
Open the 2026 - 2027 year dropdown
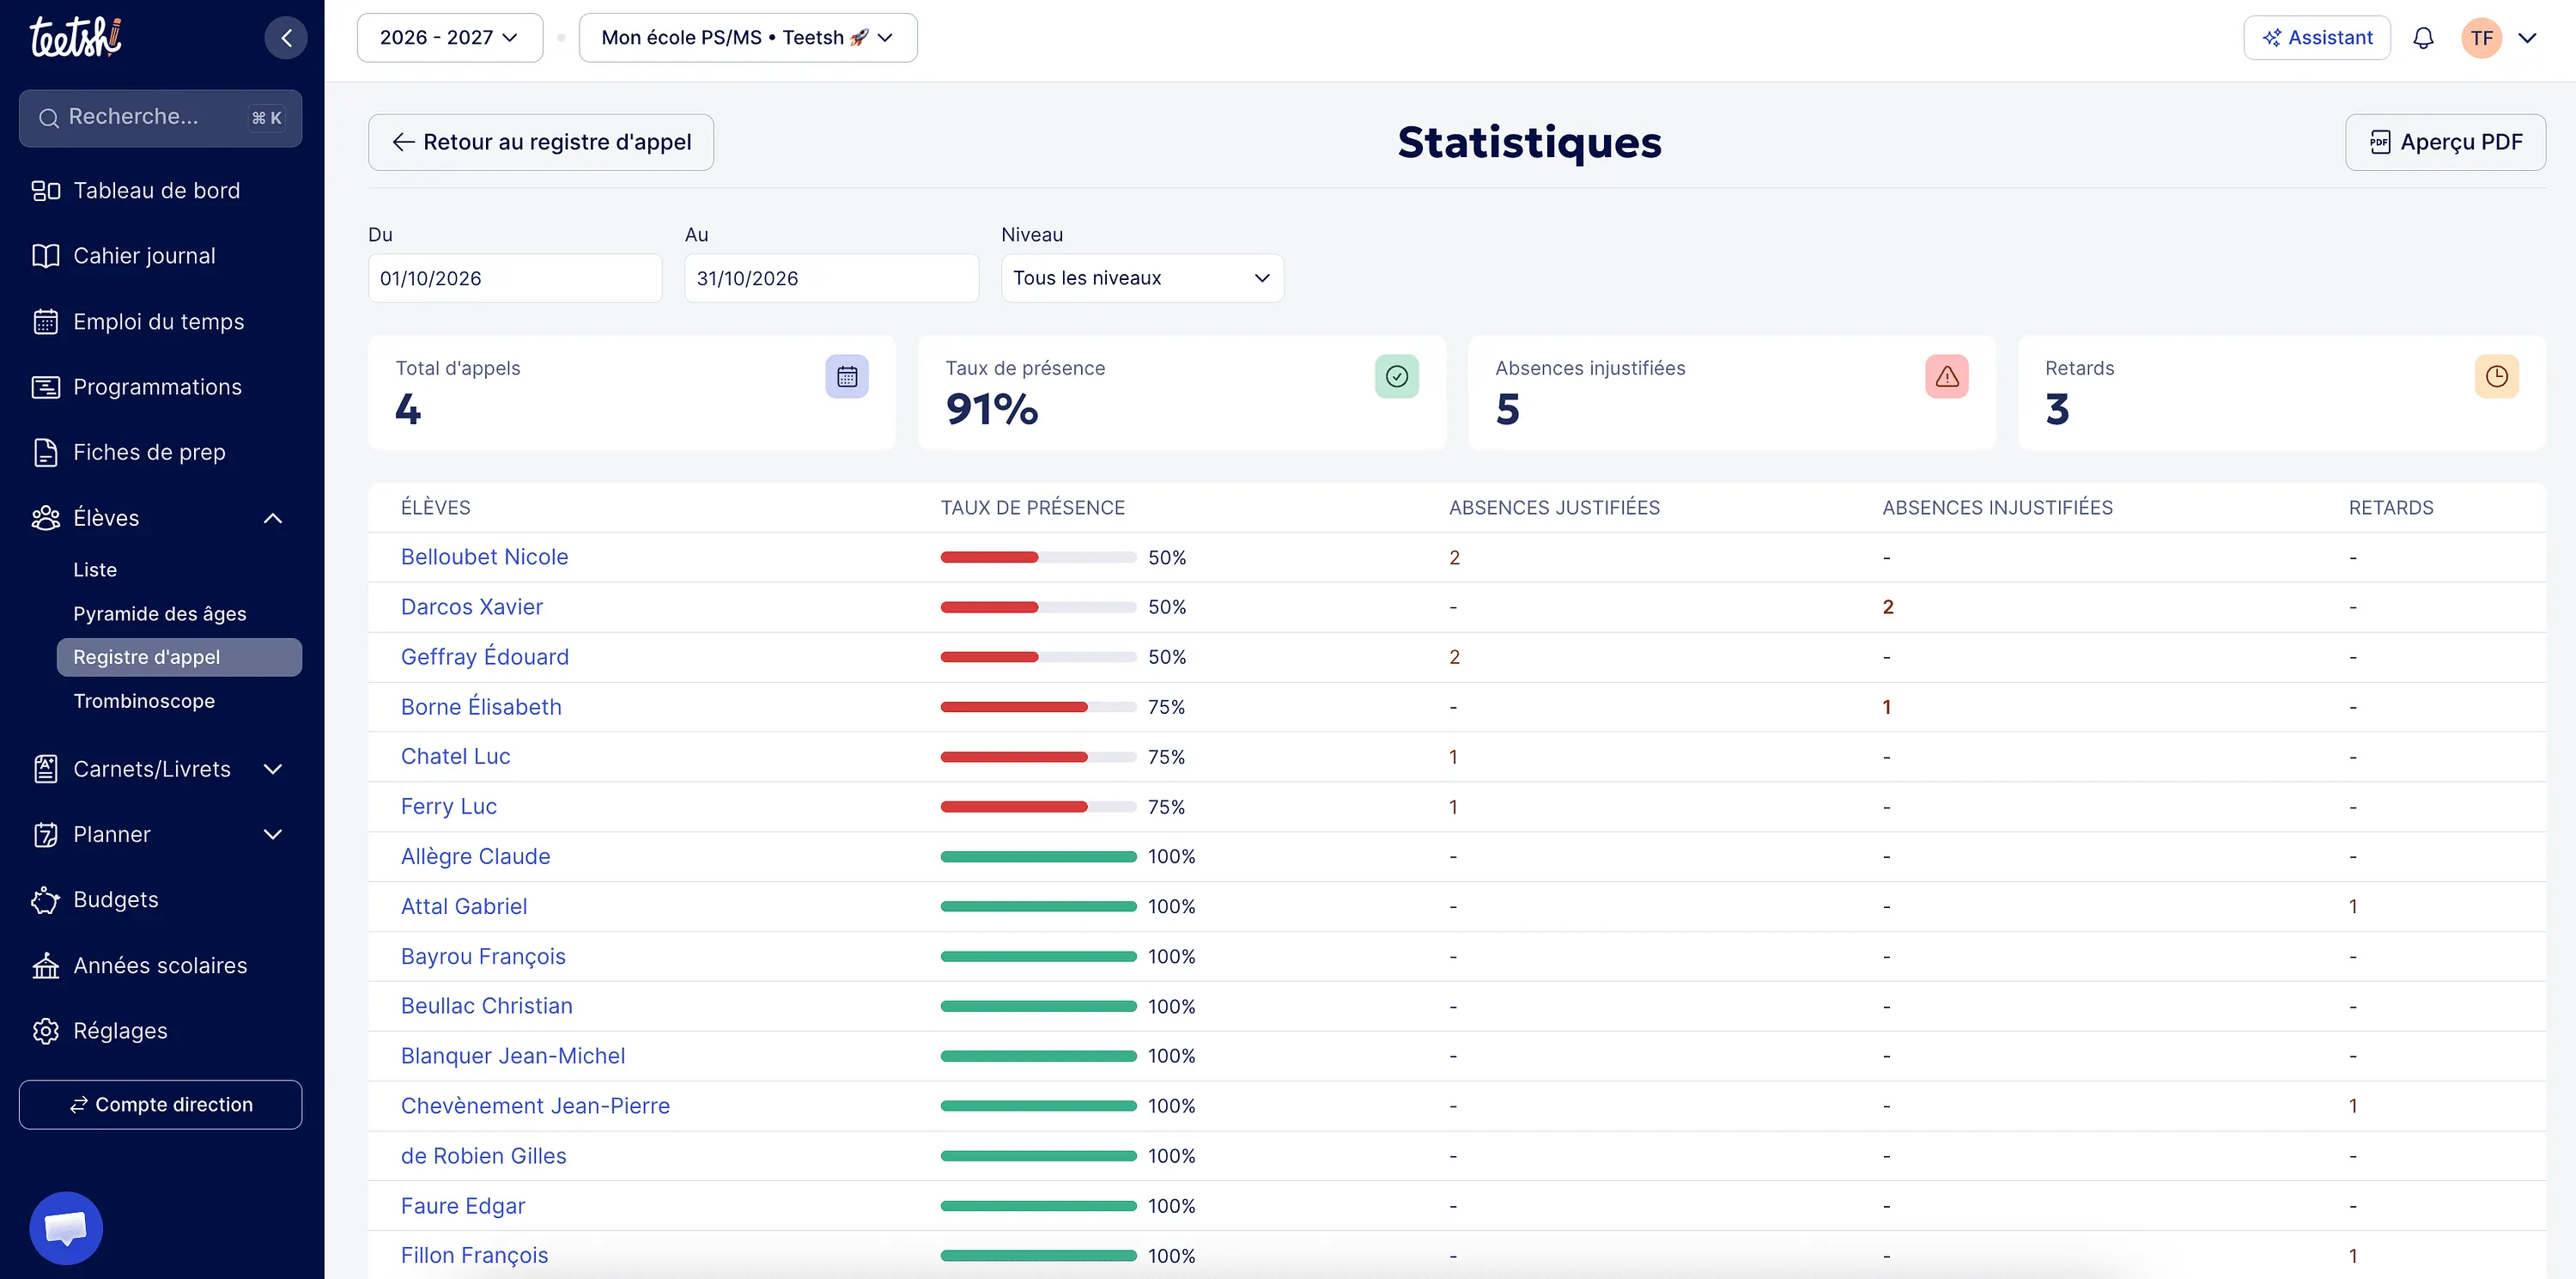tap(450, 38)
